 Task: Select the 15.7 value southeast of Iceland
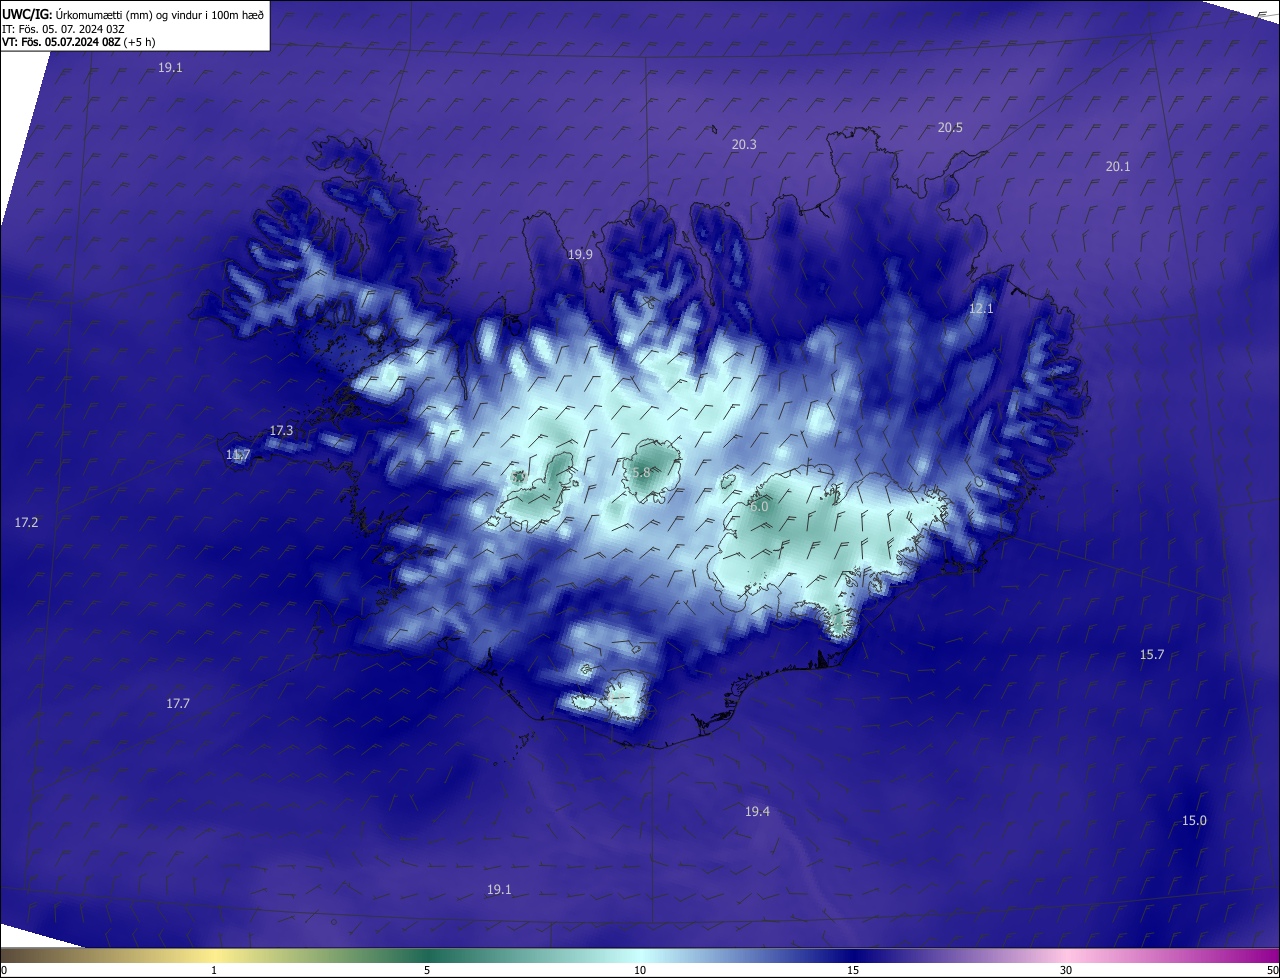tap(1152, 654)
